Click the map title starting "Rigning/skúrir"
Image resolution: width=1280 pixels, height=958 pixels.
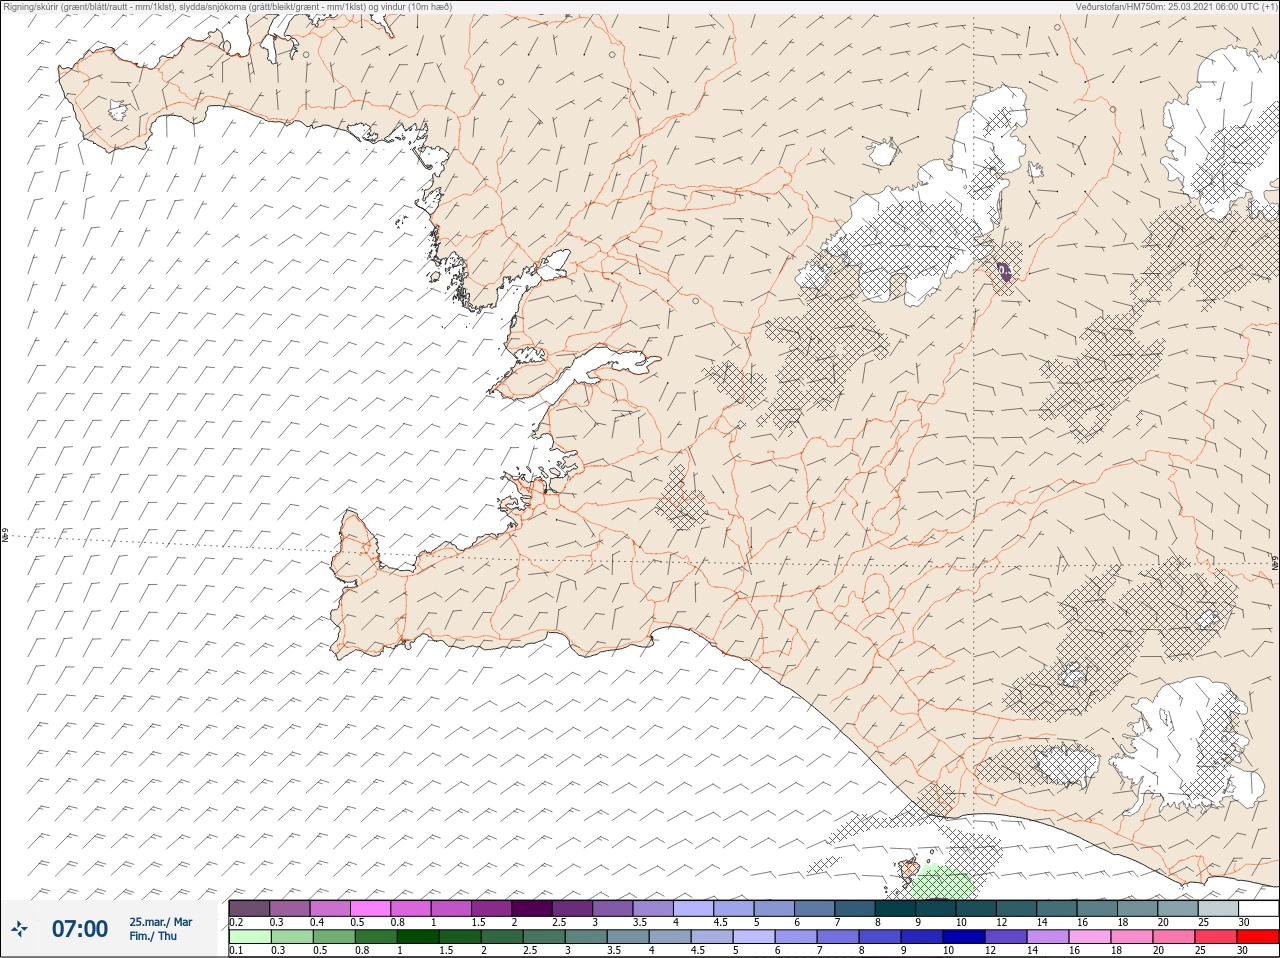228,7
